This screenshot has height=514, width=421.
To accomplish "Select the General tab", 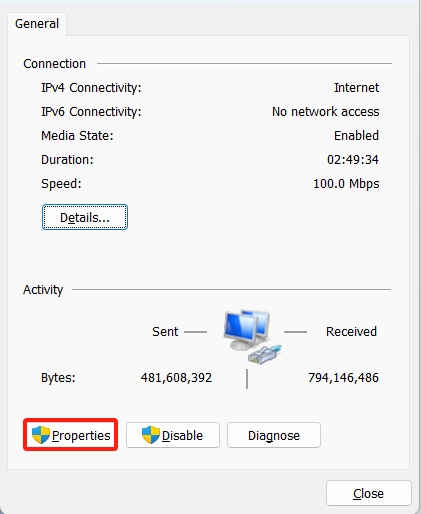I will [37, 24].
